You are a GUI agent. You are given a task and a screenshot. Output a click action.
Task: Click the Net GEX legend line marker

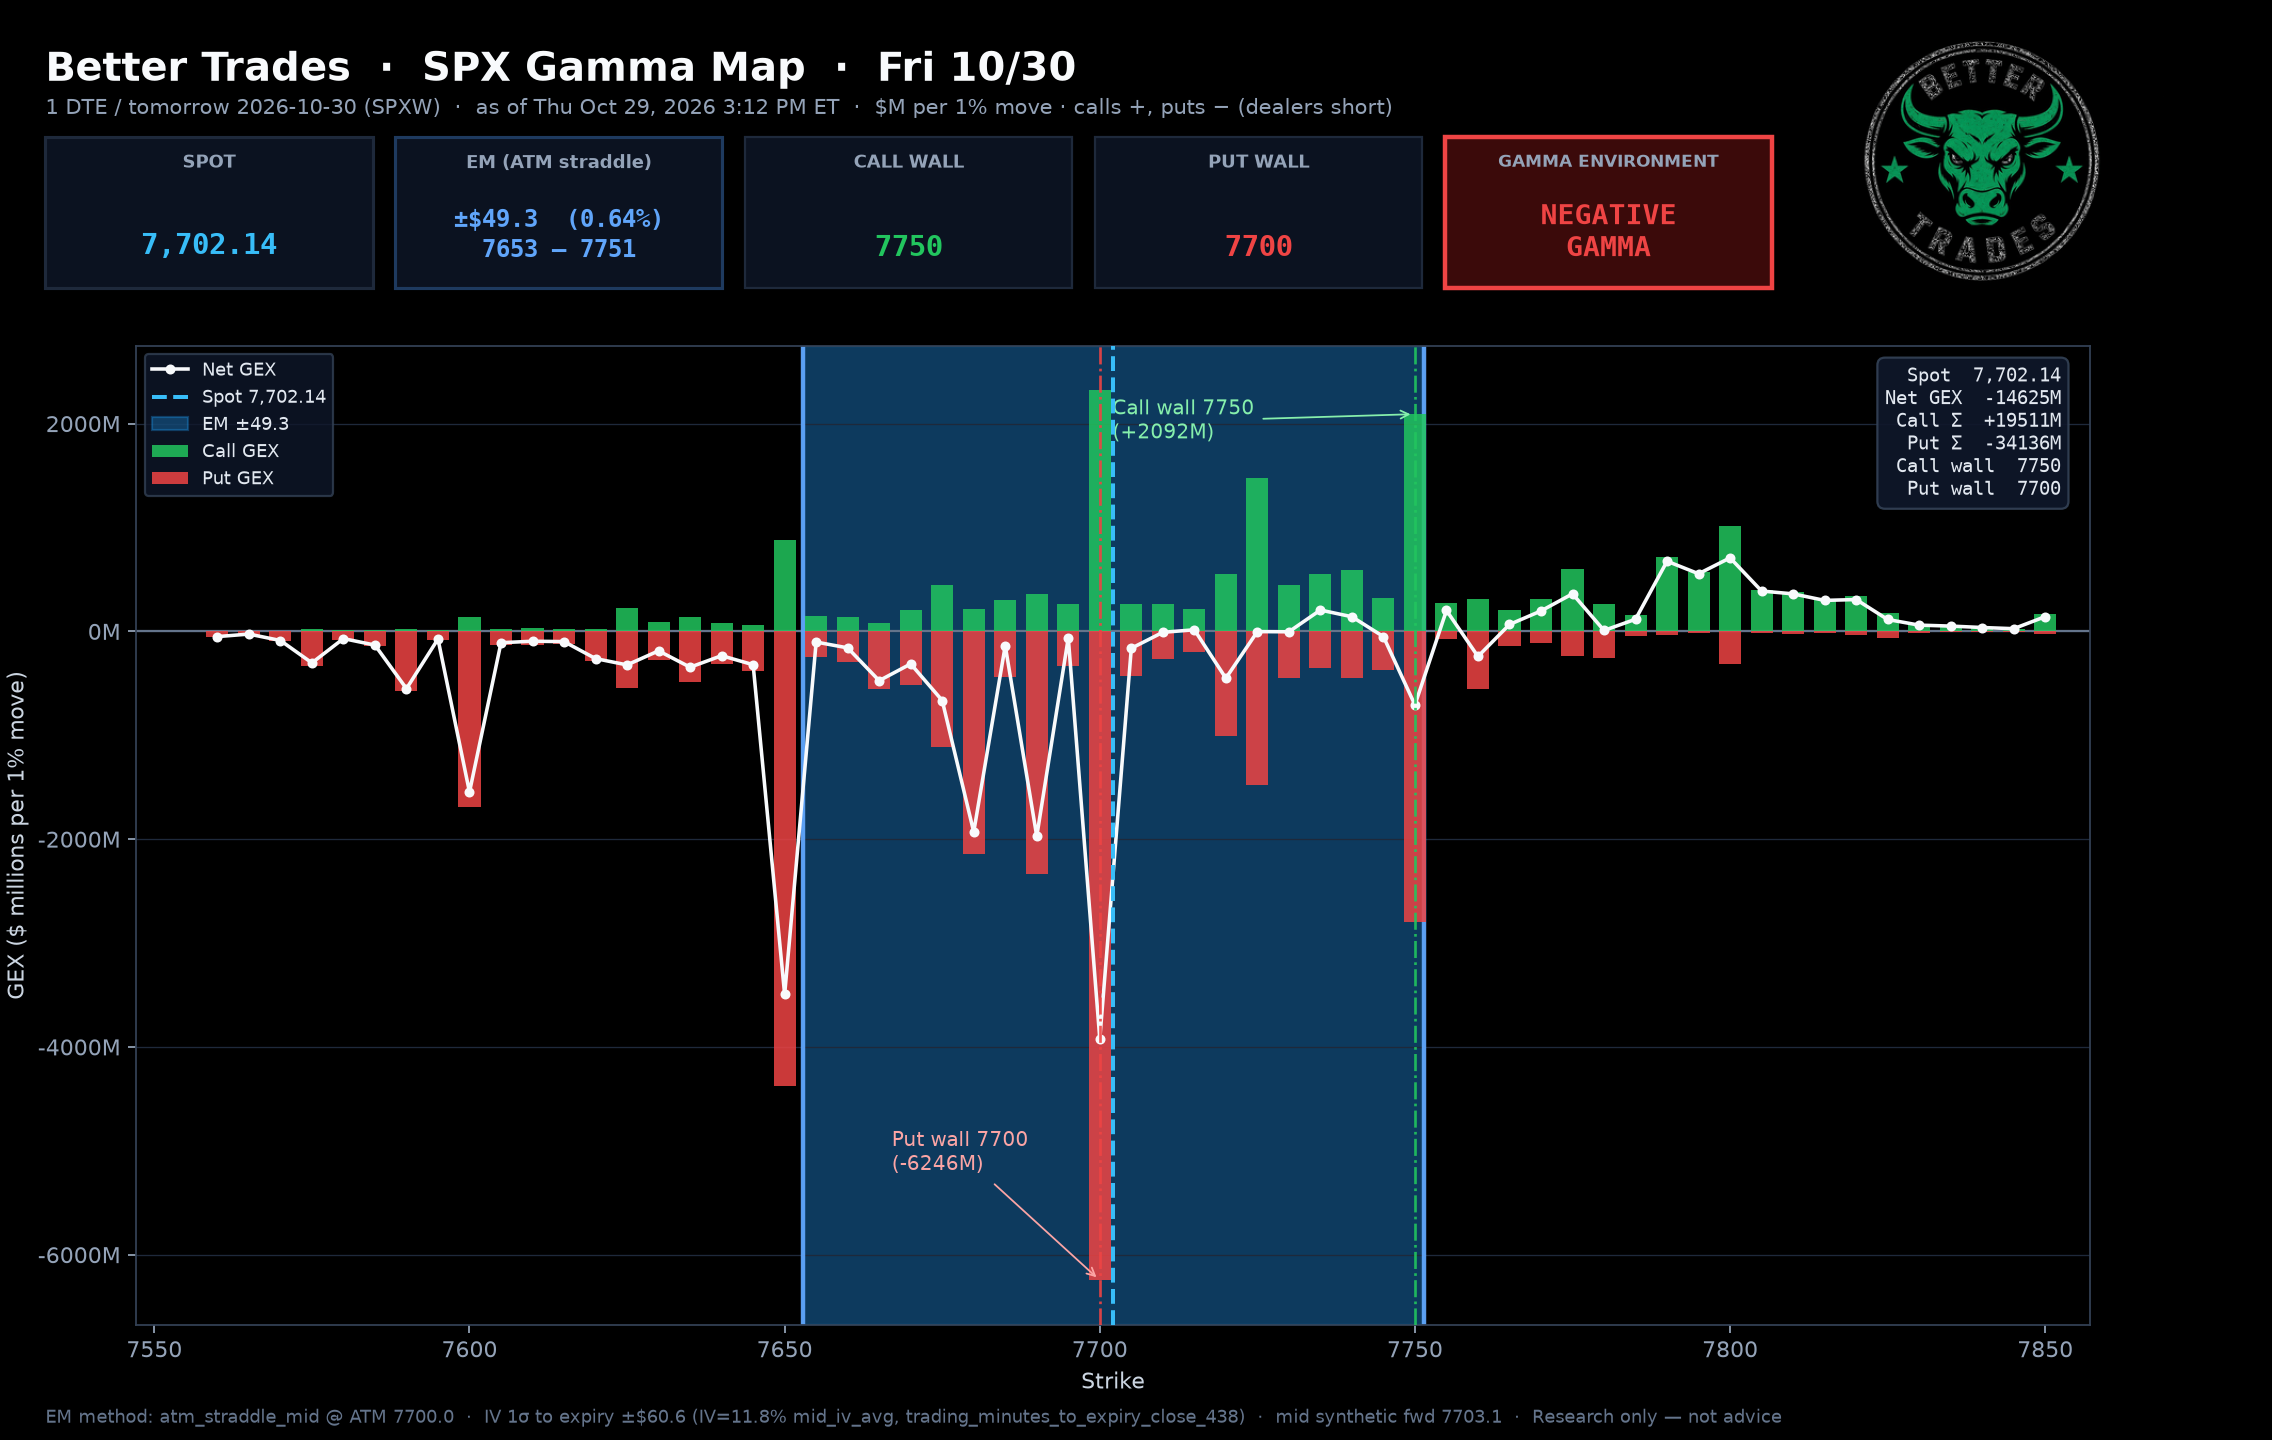pos(170,369)
